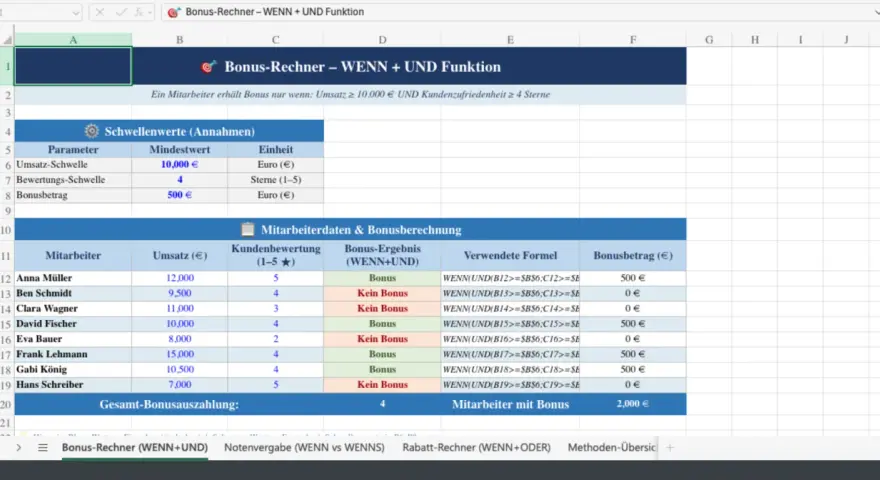Select column F header
880x480 pixels.
633,40
